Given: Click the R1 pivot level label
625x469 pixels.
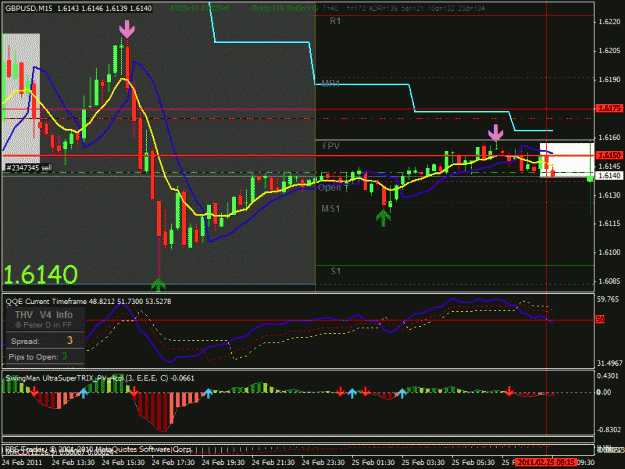Looking at the screenshot, I should tap(335, 21).
